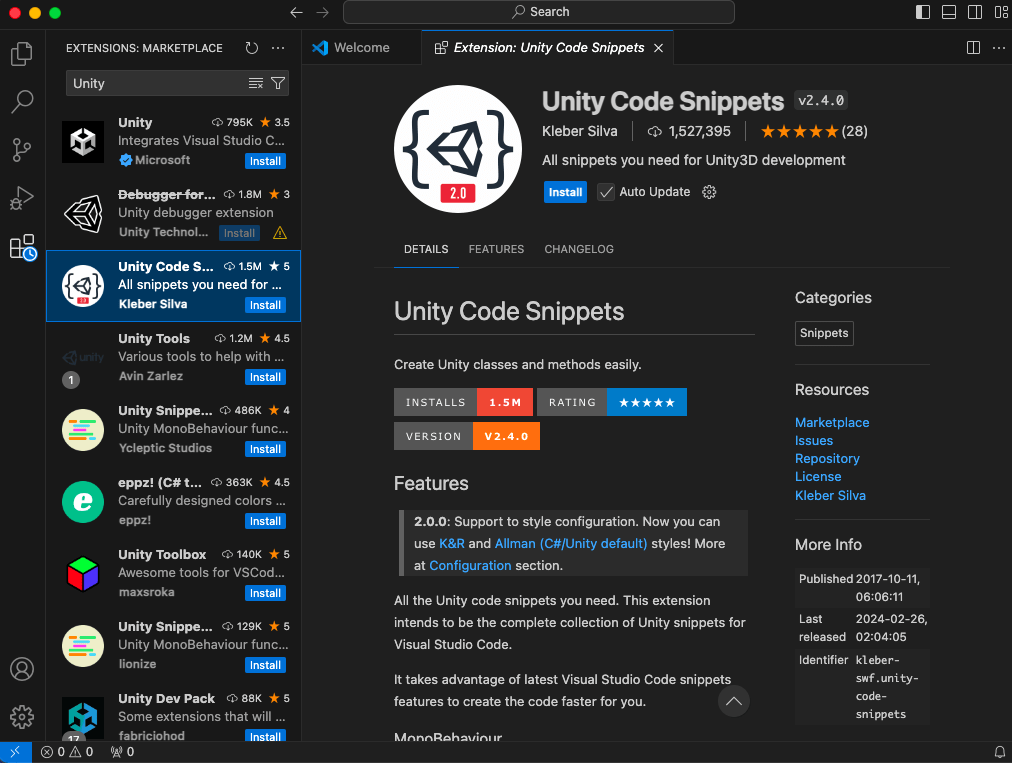This screenshot has height=763, width=1012.
Task: Open the Explorer view in activity bar
Action: tap(22, 54)
